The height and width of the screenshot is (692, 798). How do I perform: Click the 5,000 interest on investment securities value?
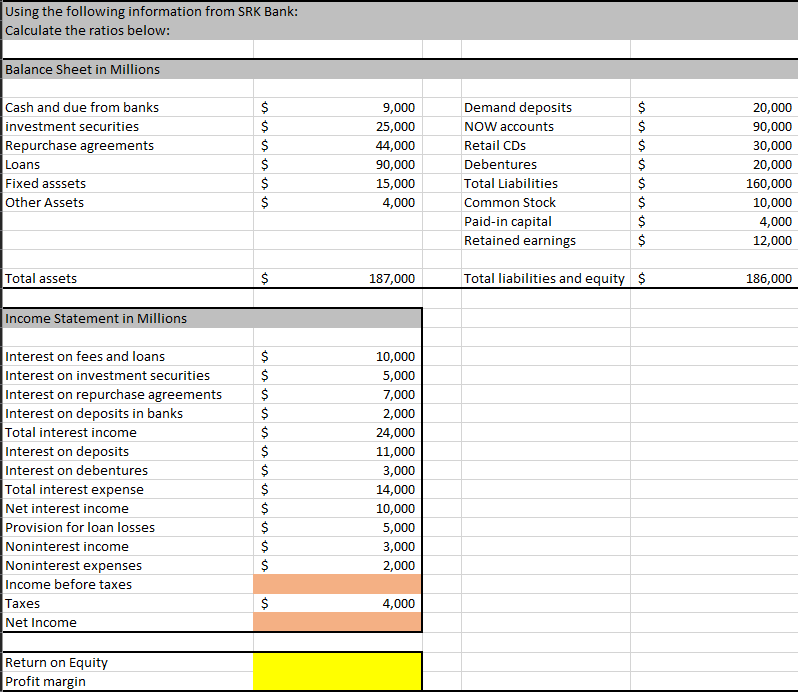pyautogui.click(x=338, y=376)
